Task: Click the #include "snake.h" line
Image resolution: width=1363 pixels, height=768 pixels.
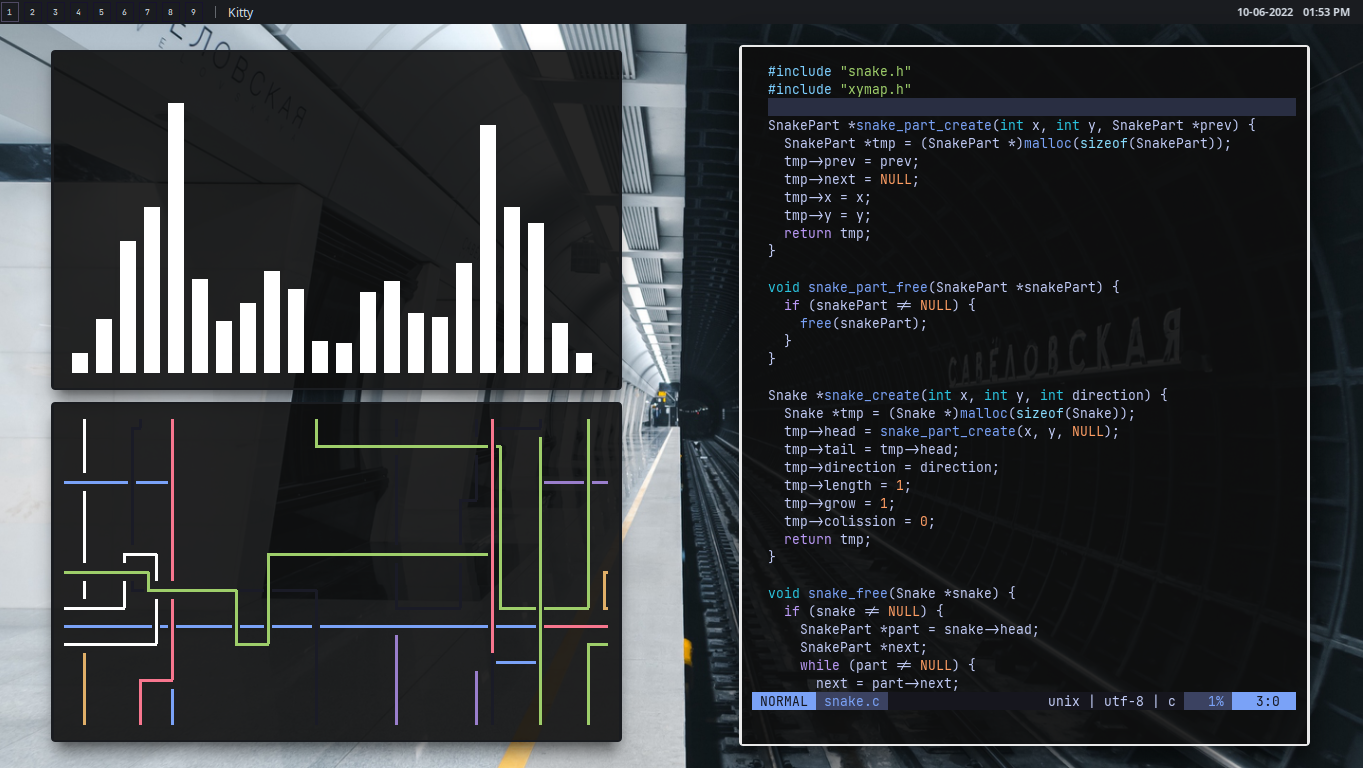Action: [x=840, y=71]
